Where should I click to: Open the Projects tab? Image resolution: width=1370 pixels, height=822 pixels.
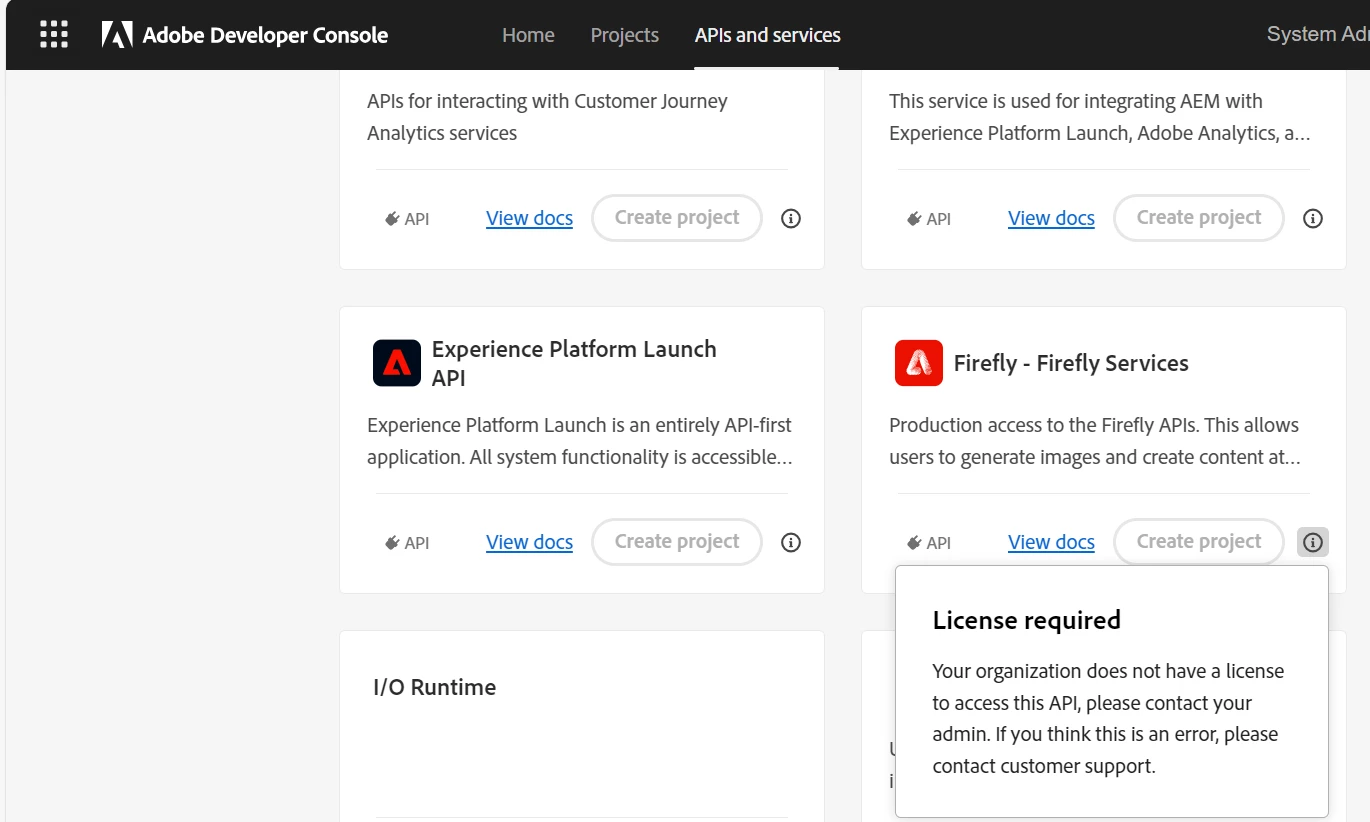coord(625,35)
